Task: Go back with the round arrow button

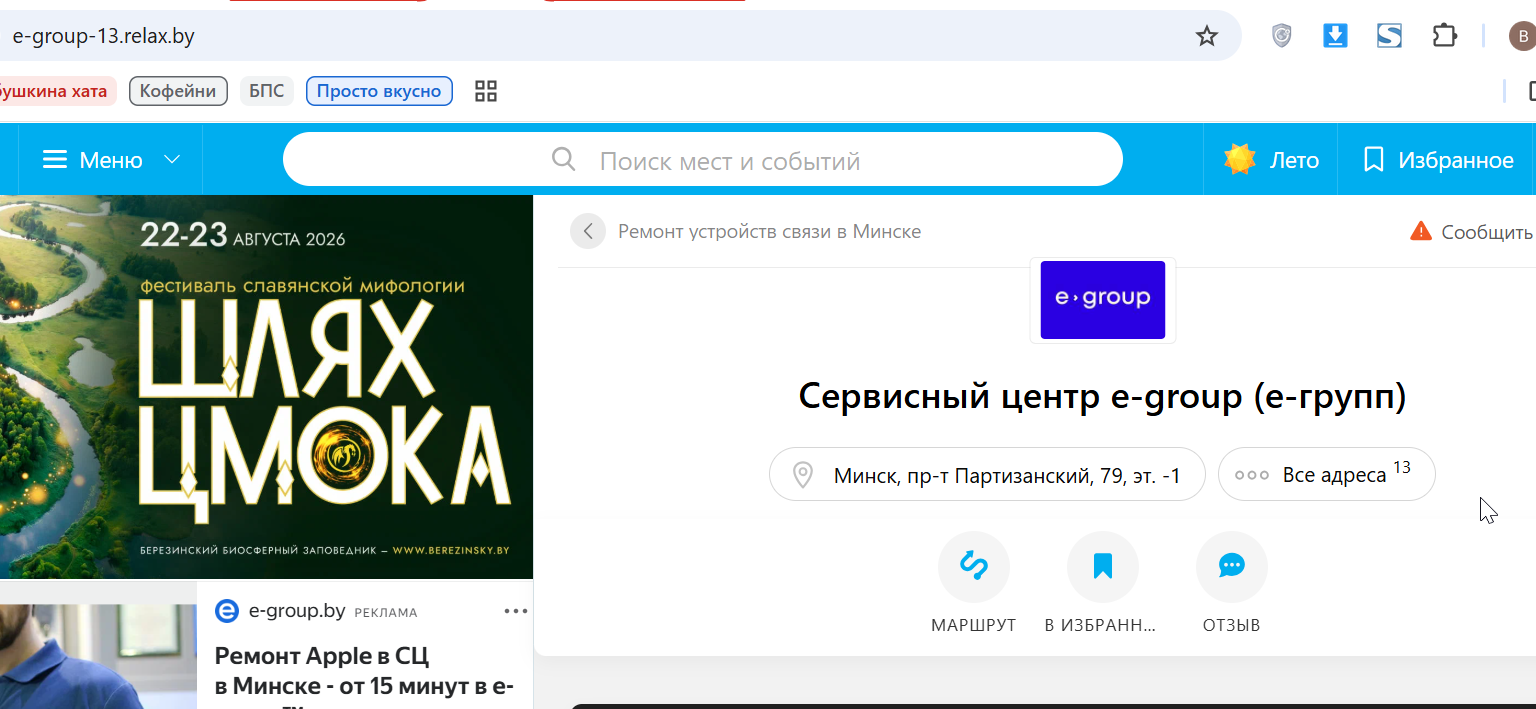Action: pos(588,232)
